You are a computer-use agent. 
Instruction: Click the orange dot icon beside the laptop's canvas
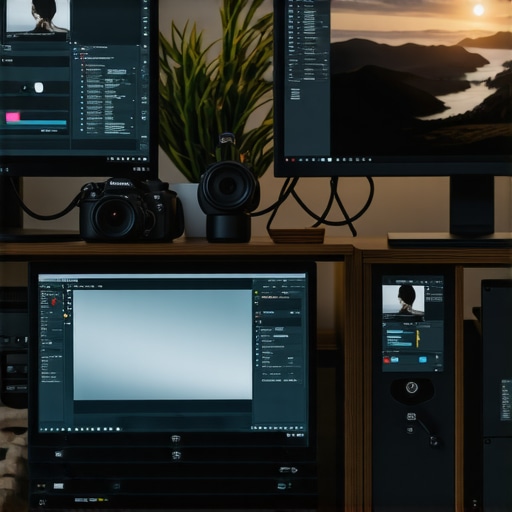coord(66,316)
